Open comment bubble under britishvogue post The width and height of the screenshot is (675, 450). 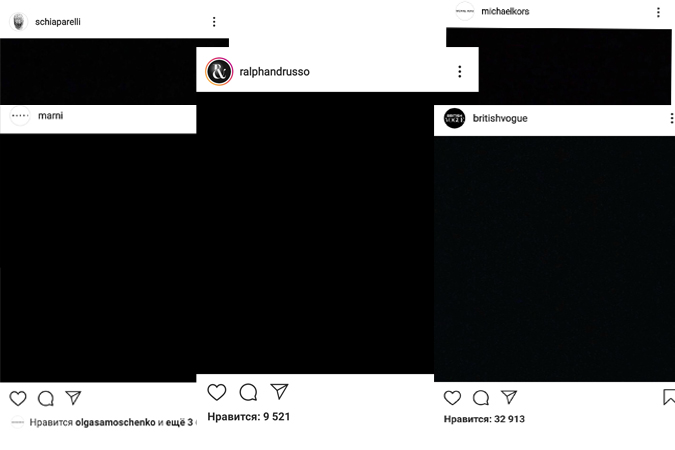click(x=481, y=397)
